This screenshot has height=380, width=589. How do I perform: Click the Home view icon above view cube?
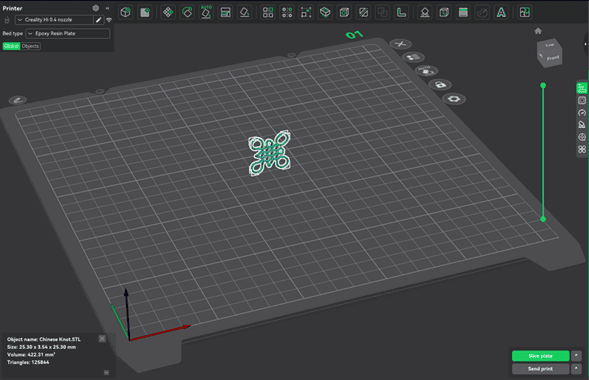pyautogui.click(x=538, y=31)
